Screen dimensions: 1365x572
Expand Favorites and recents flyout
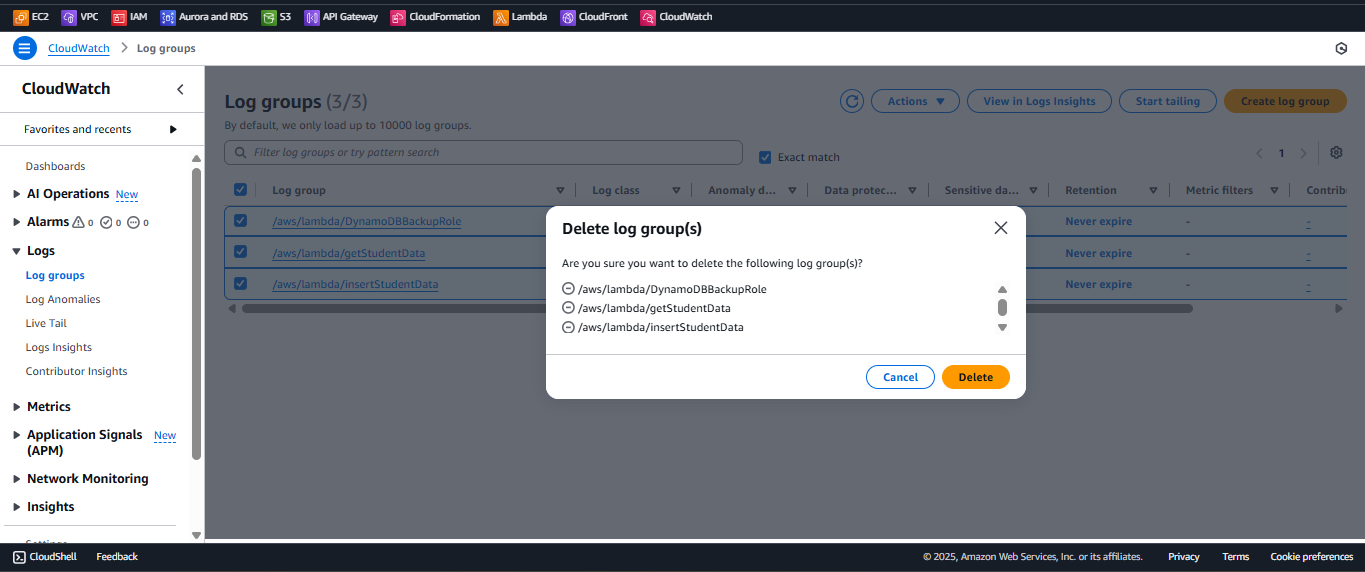pos(173,129)
